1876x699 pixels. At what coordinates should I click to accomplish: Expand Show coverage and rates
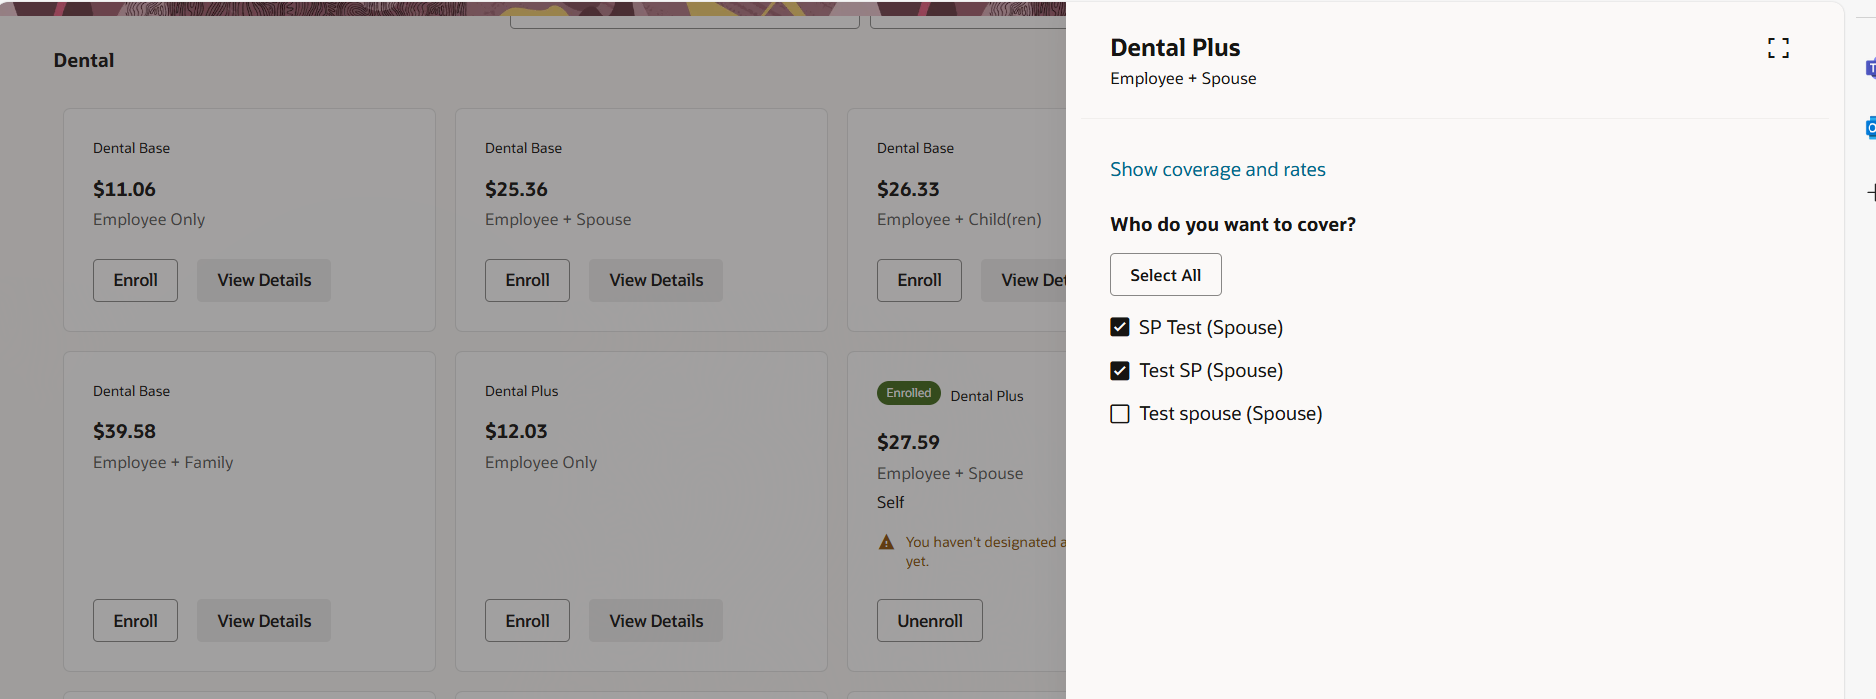click(1217, 170)
